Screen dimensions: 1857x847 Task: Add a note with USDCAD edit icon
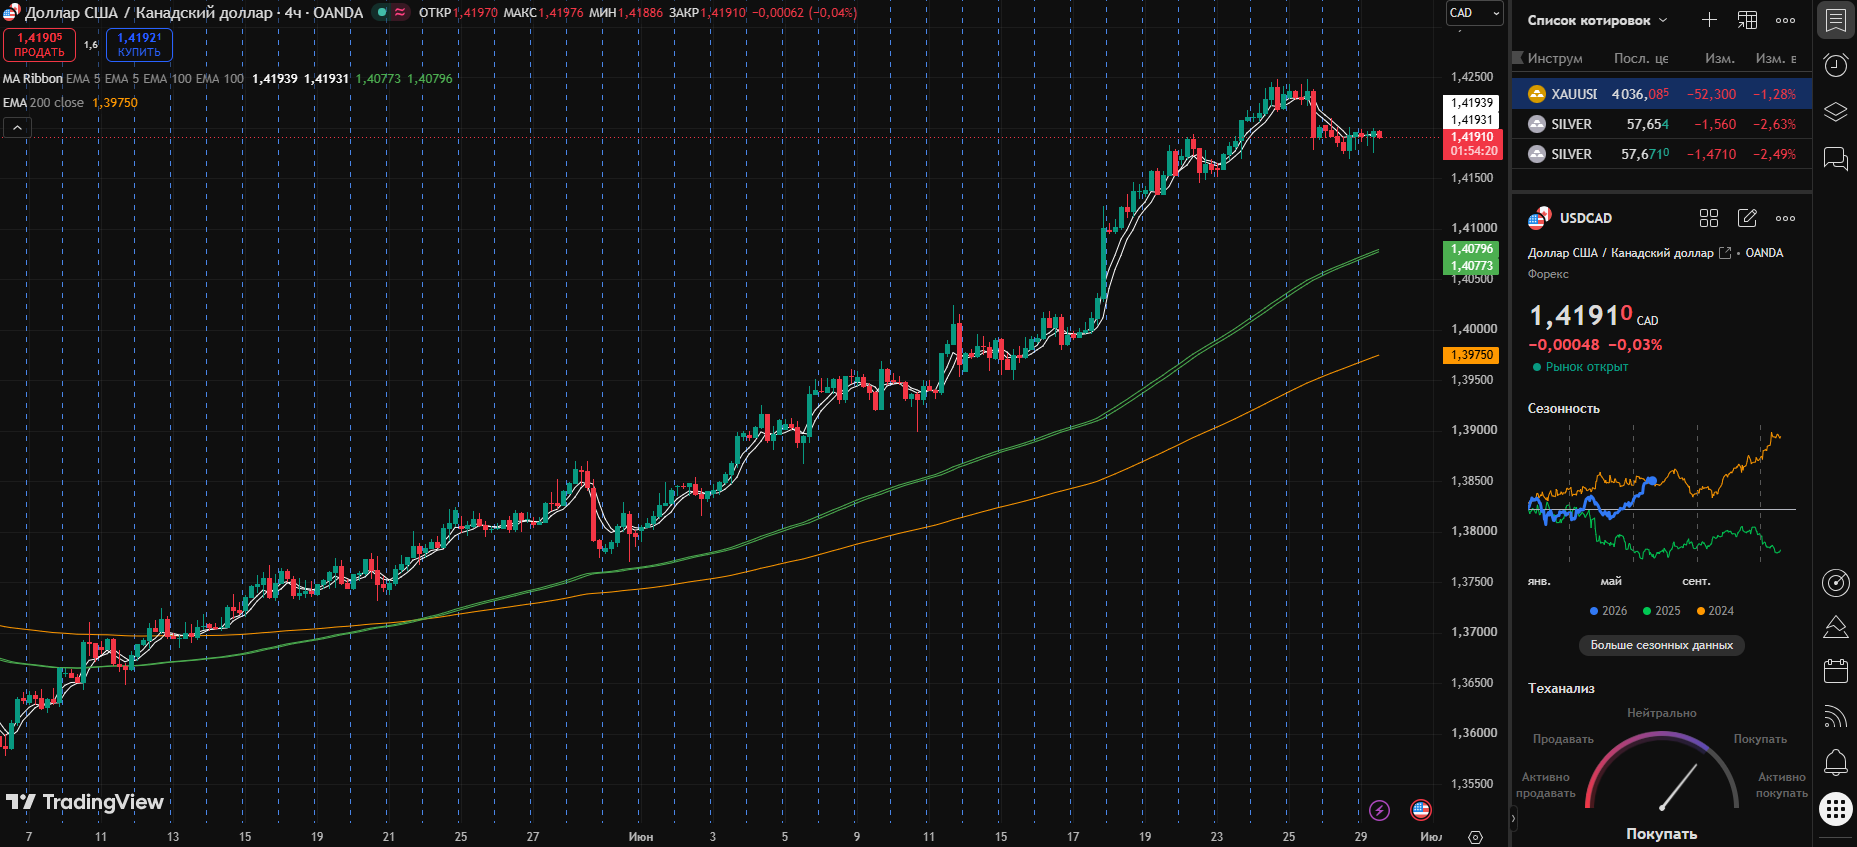click(x=1747, y=218)
